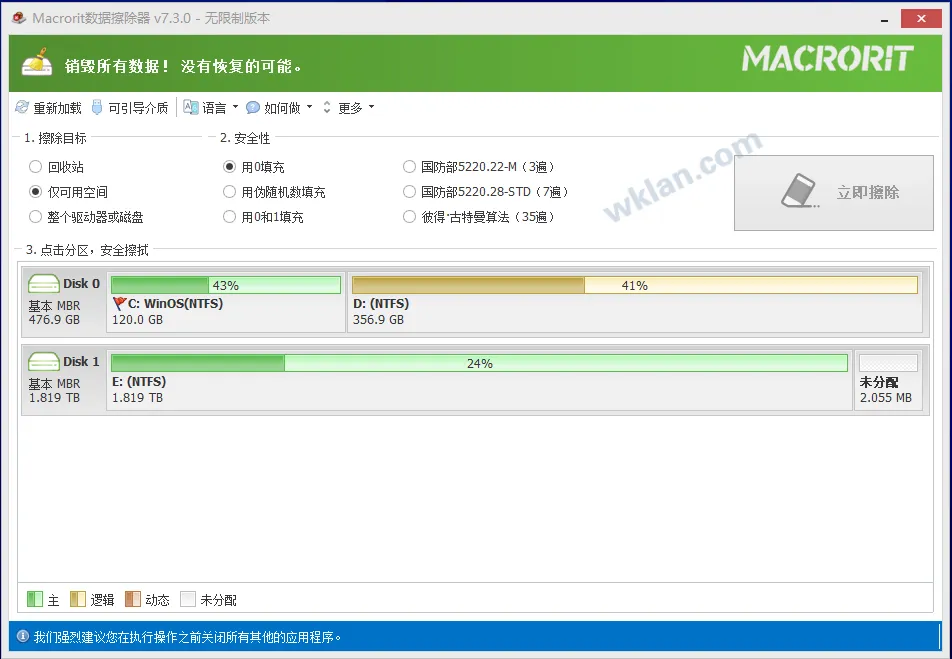The width and height of the screenshot is (952, 659).
Task: Click the E: (NTFS) 24% usage bar
Action: pyautogui.click(x=479, y=363)
